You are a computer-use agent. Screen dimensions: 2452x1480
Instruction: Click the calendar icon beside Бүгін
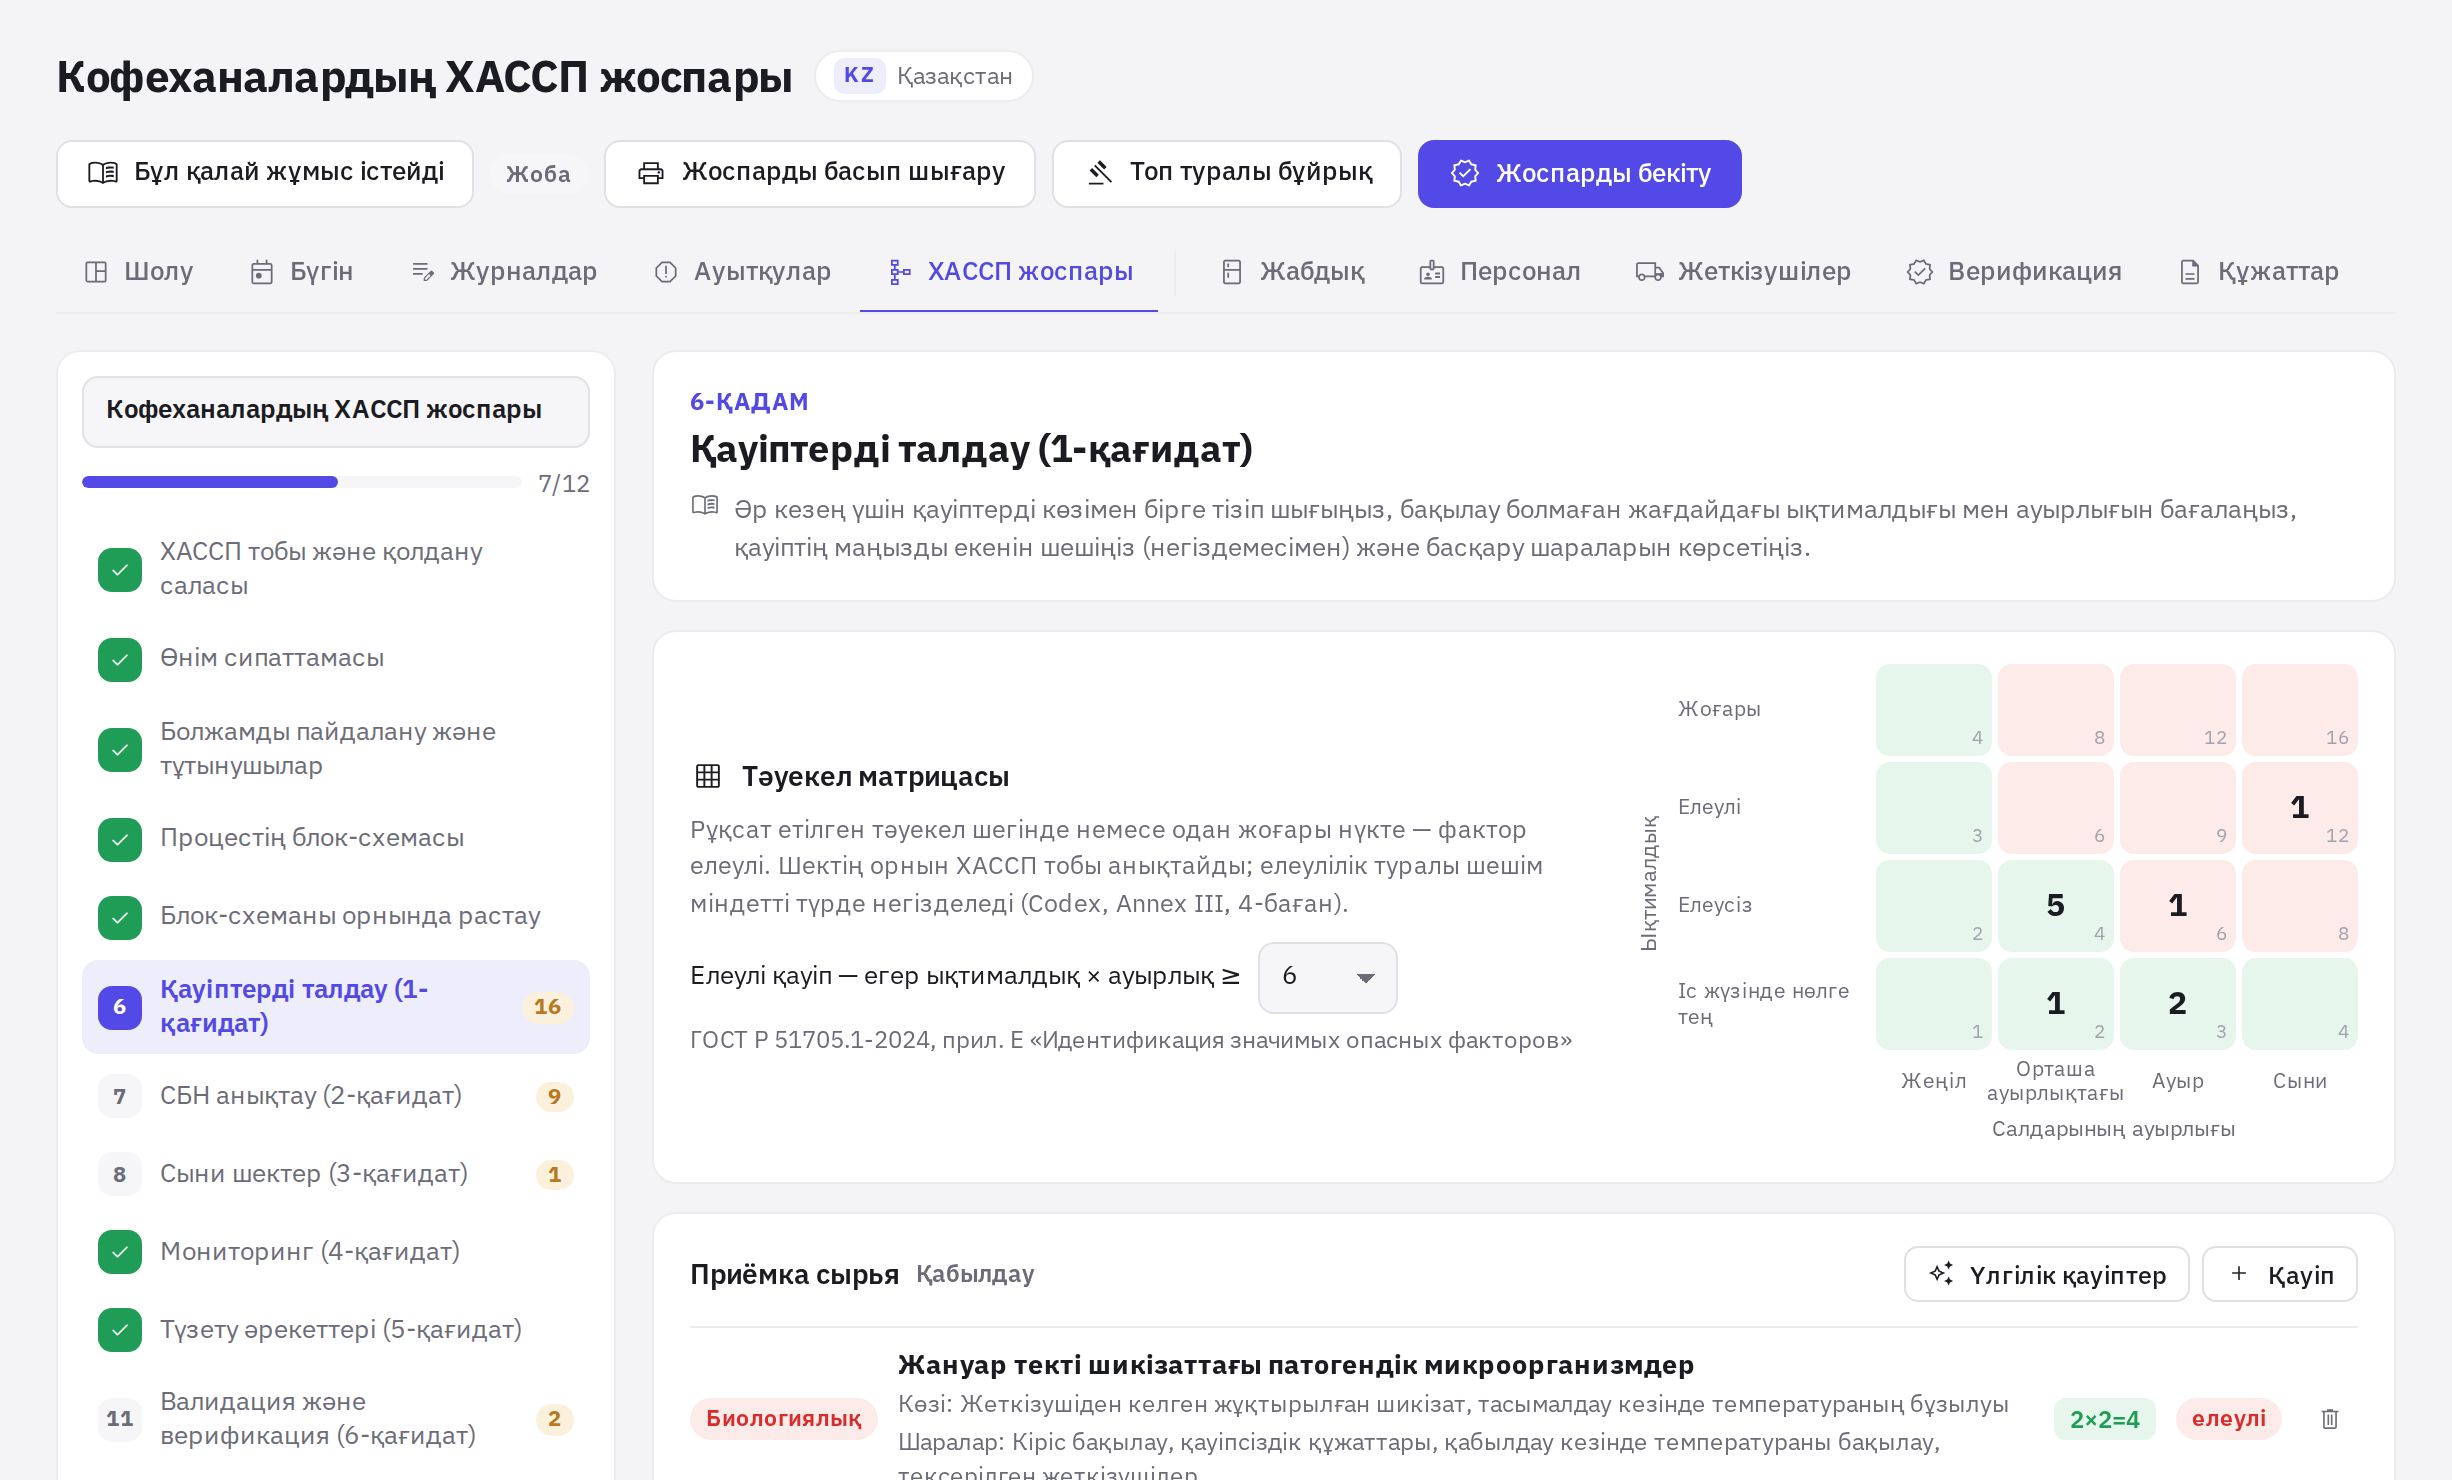tap(262, 272)
